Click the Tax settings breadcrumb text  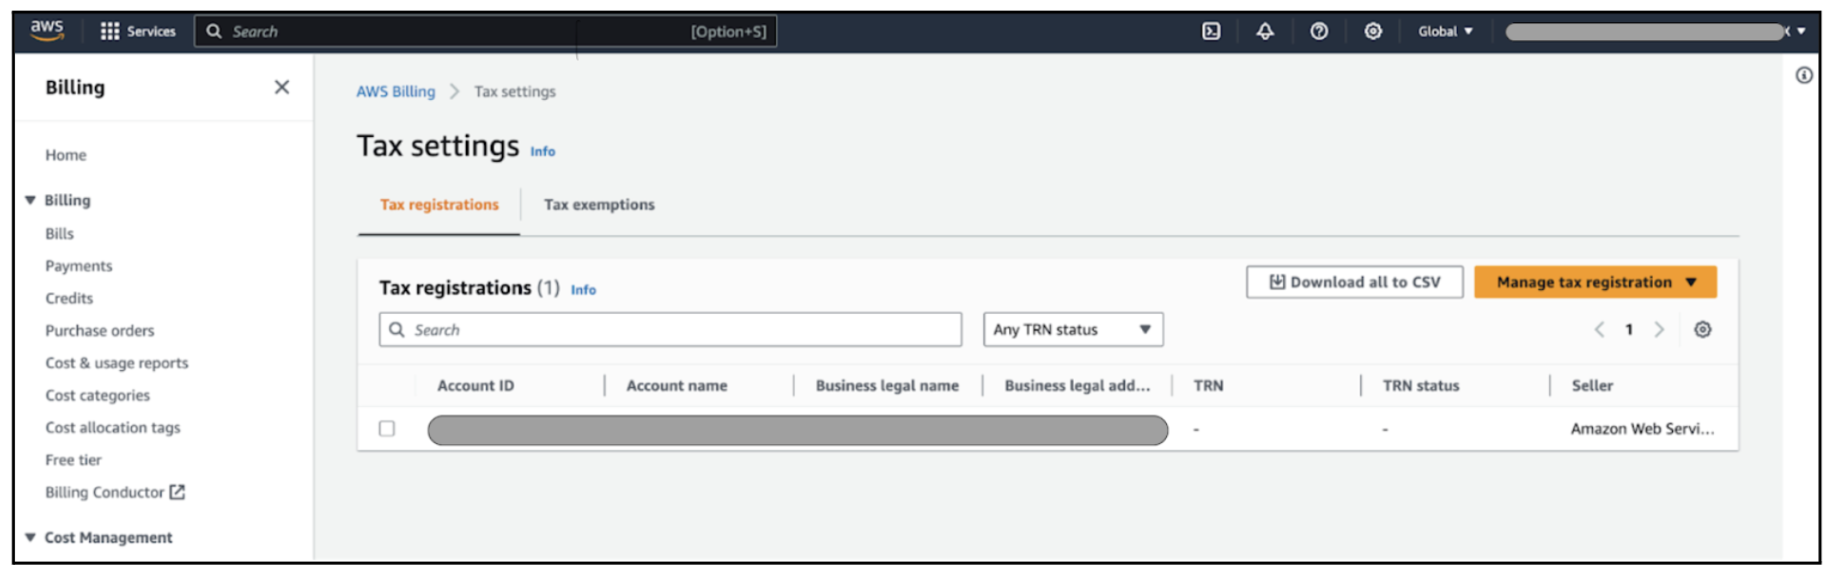(515, 91)
